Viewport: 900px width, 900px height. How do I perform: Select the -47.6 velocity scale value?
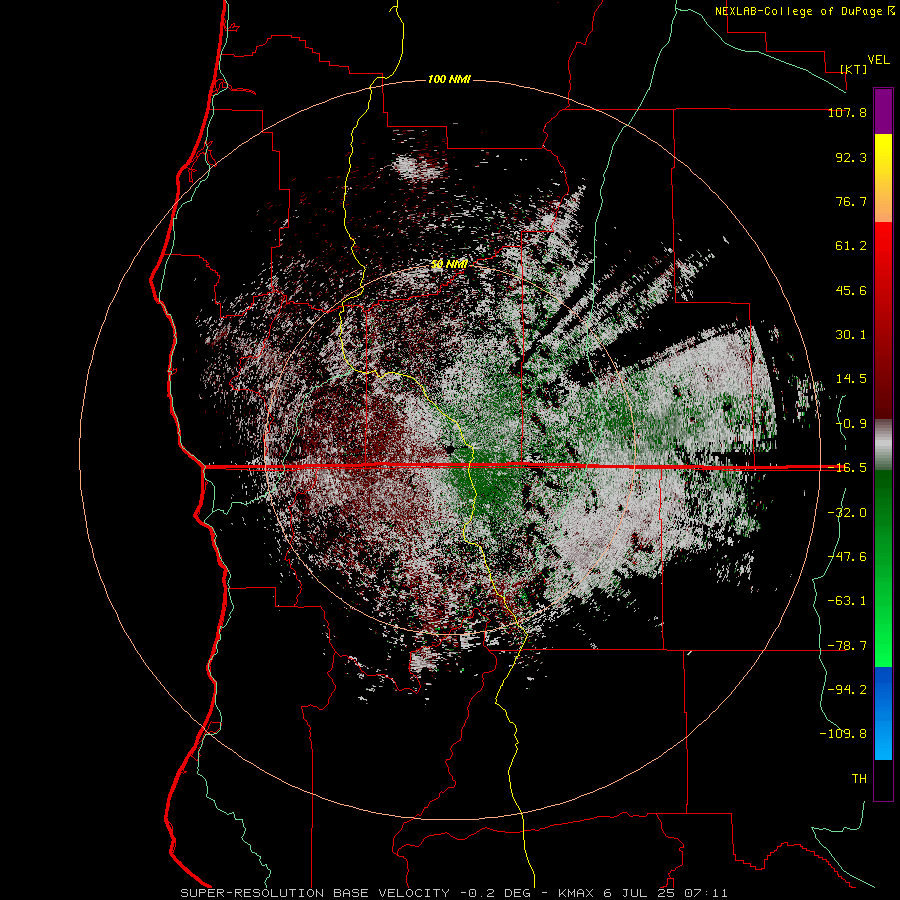tap(847, 557)
